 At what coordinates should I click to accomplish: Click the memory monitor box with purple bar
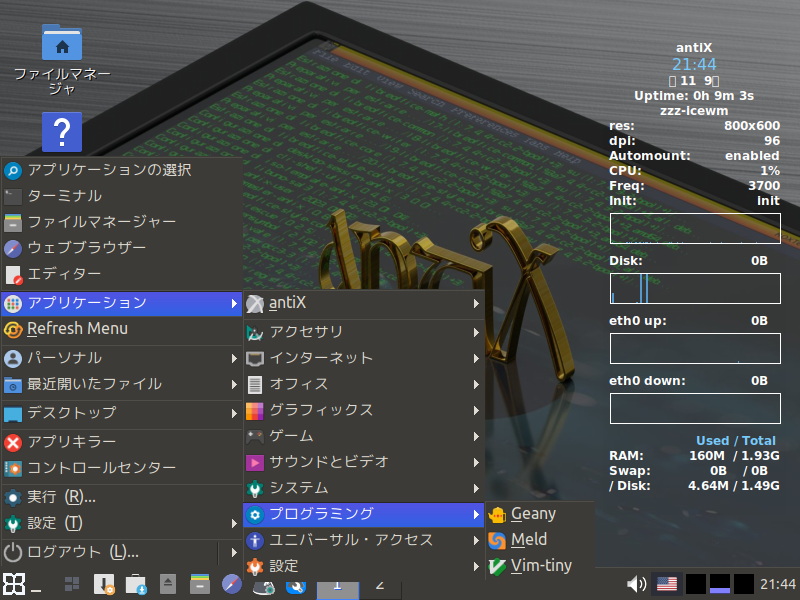pos(720,584)
